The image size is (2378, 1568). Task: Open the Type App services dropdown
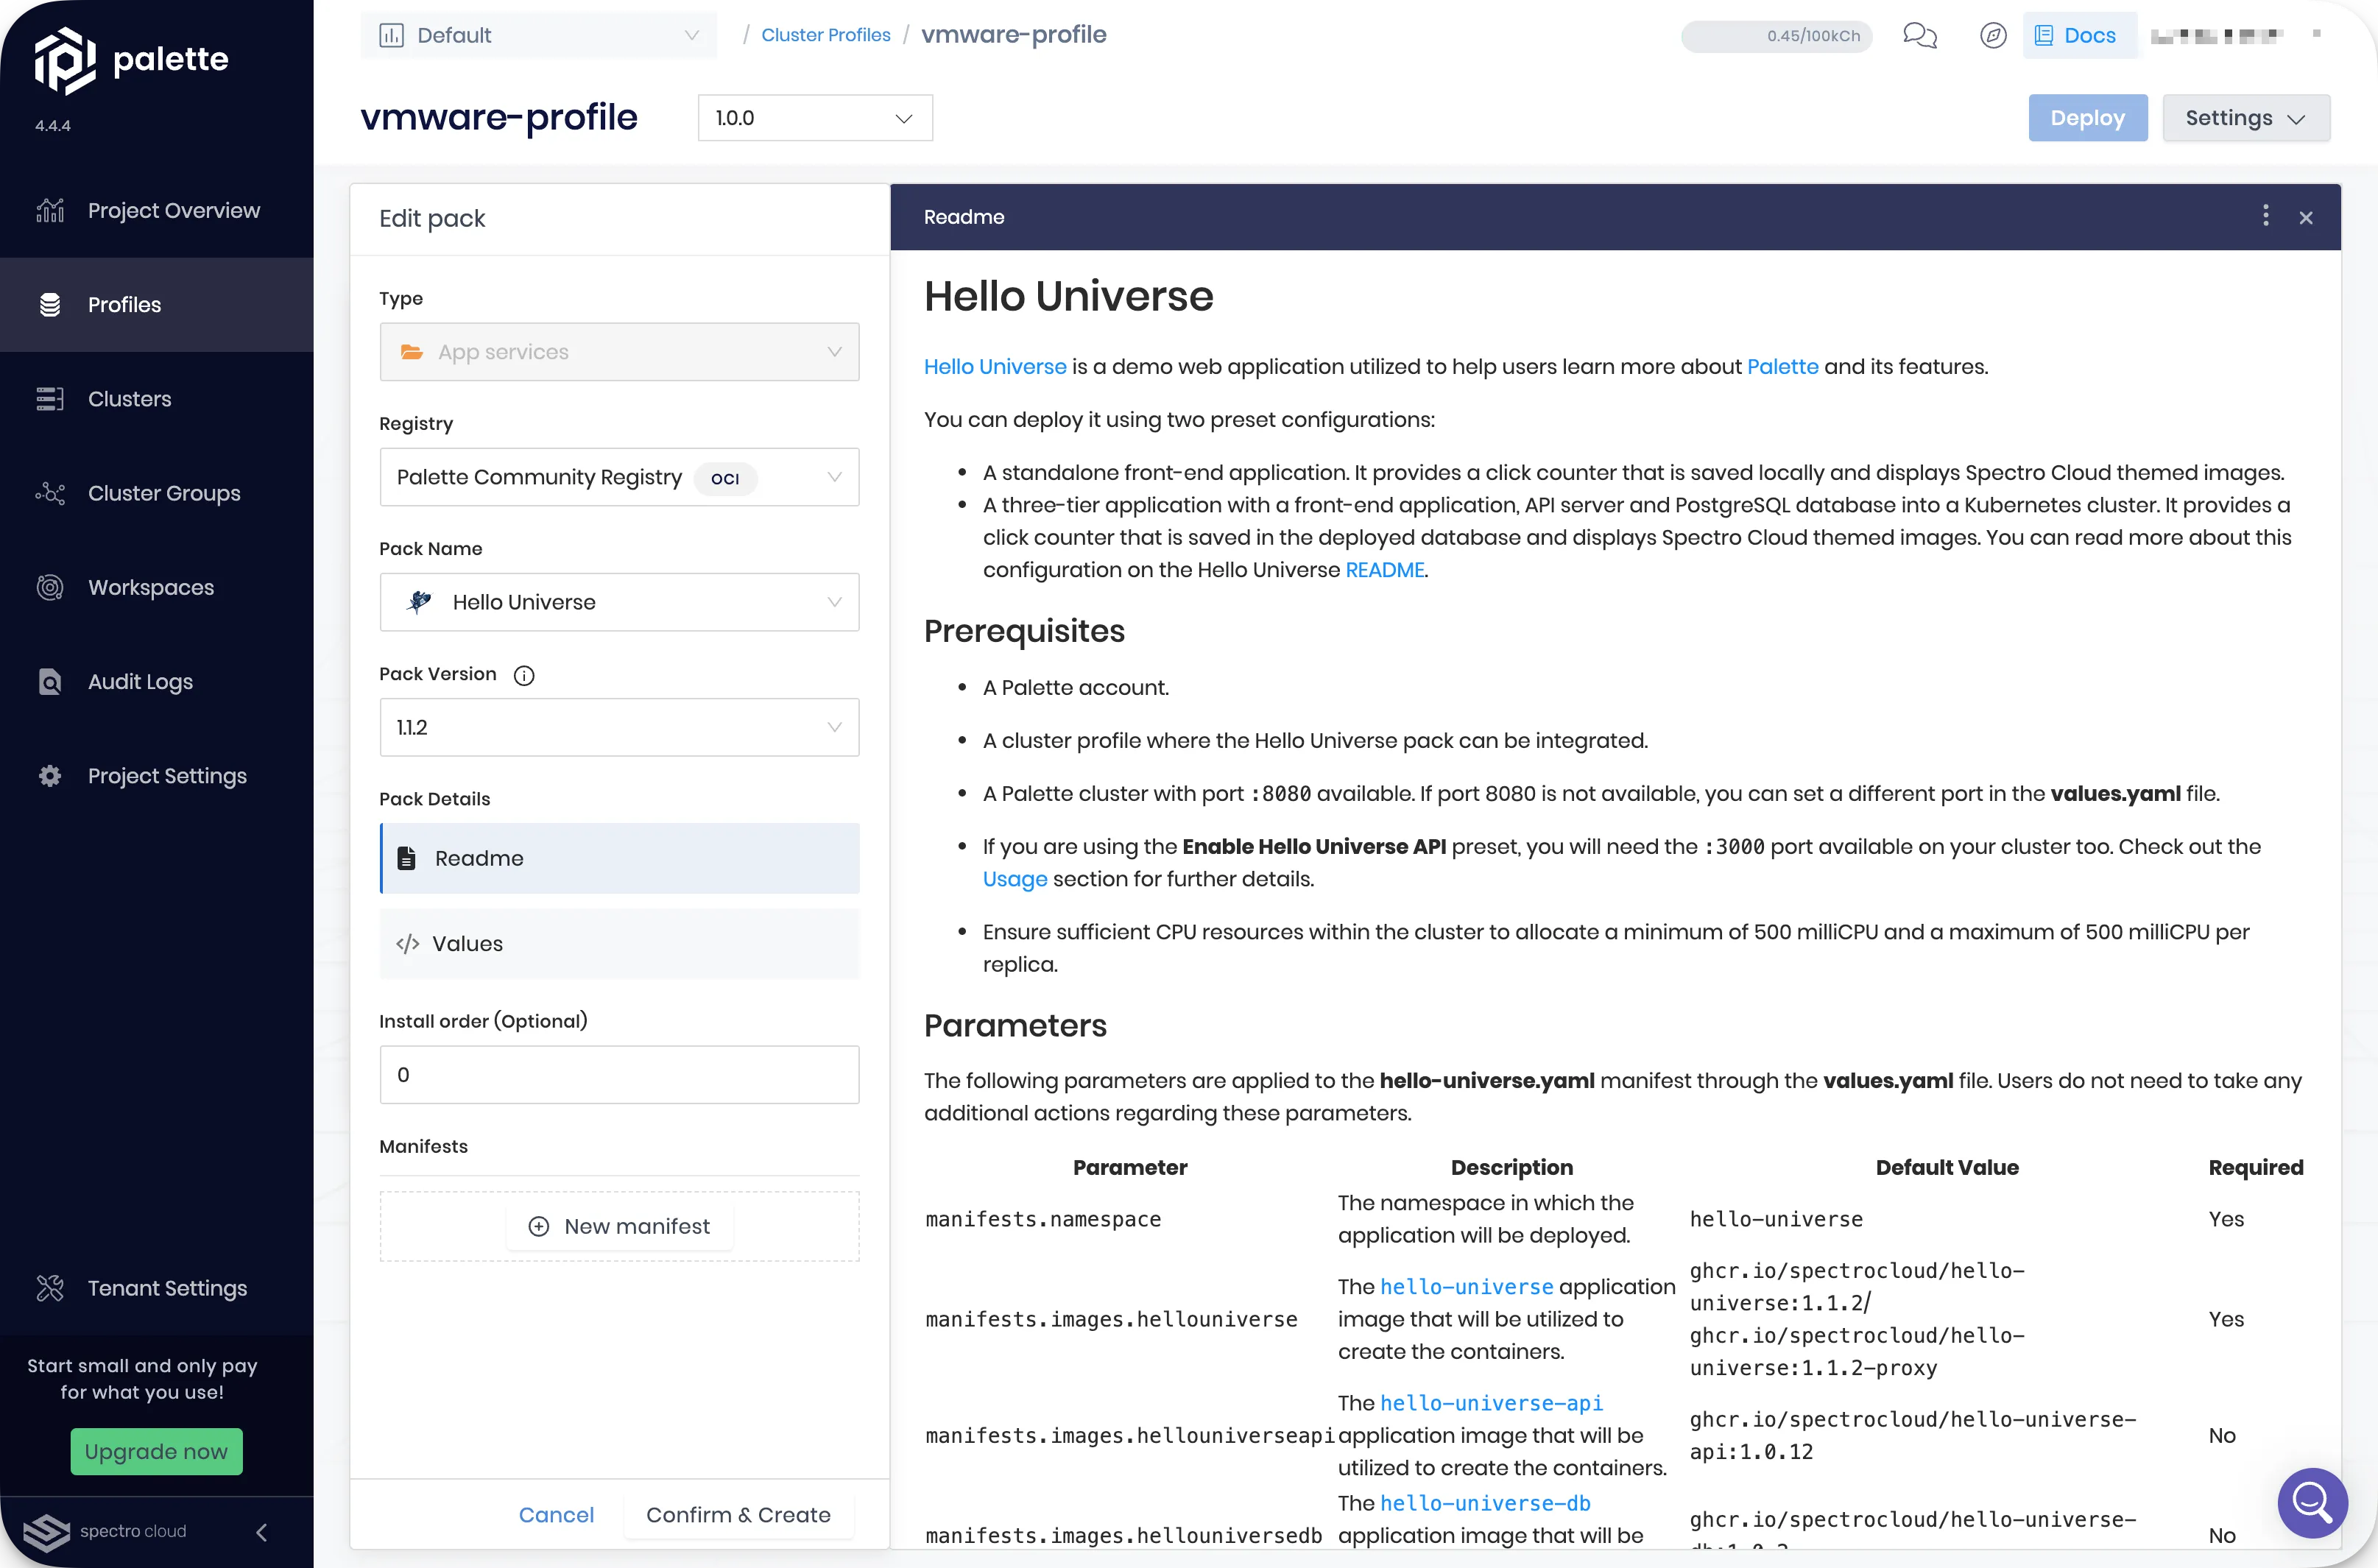pyautogui.click(x=619, y=352)
